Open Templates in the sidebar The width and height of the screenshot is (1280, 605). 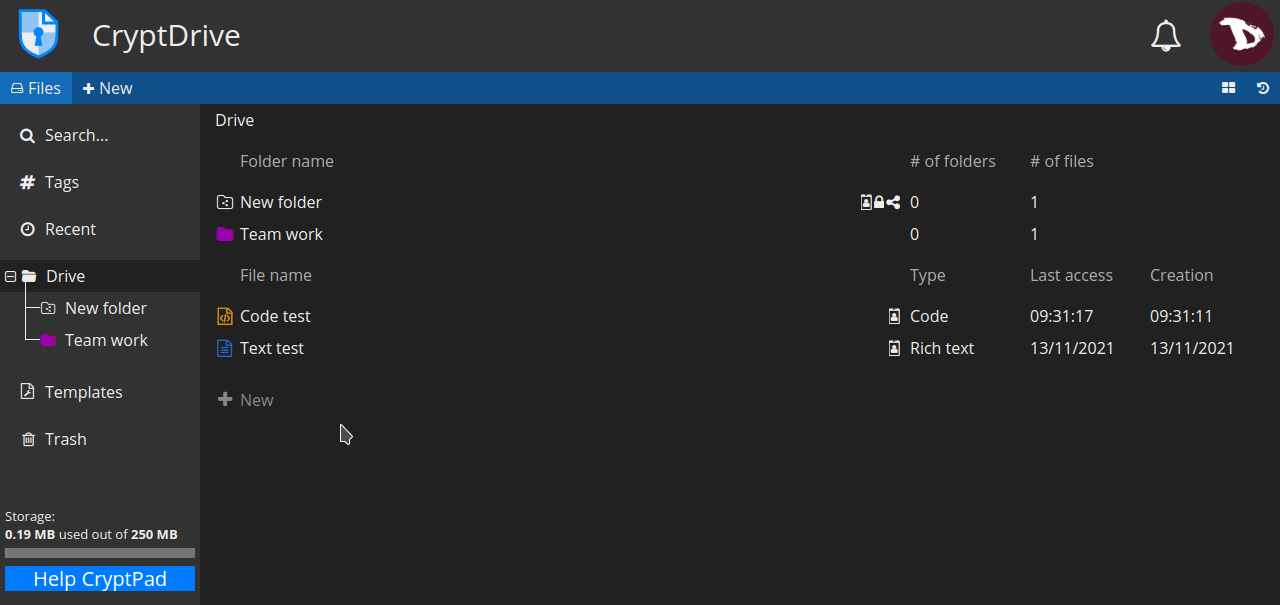pos(83,392)
